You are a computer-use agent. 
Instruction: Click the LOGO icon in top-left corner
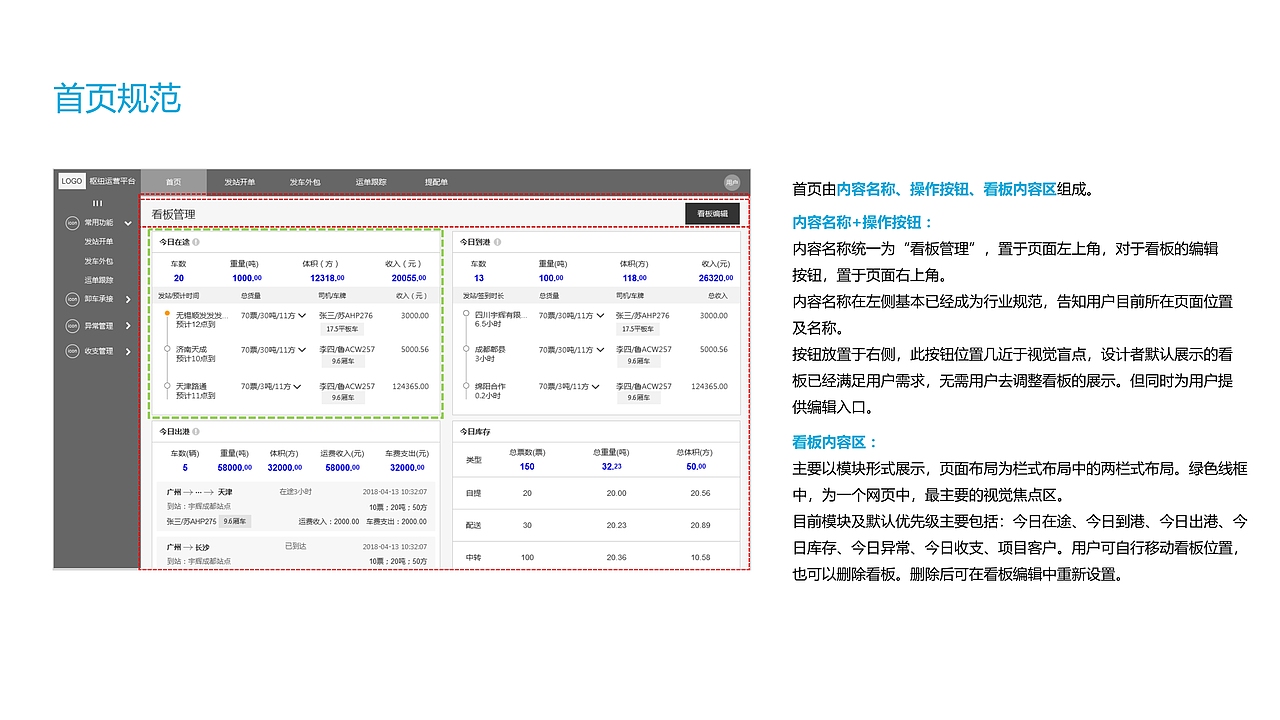point(71,181)
